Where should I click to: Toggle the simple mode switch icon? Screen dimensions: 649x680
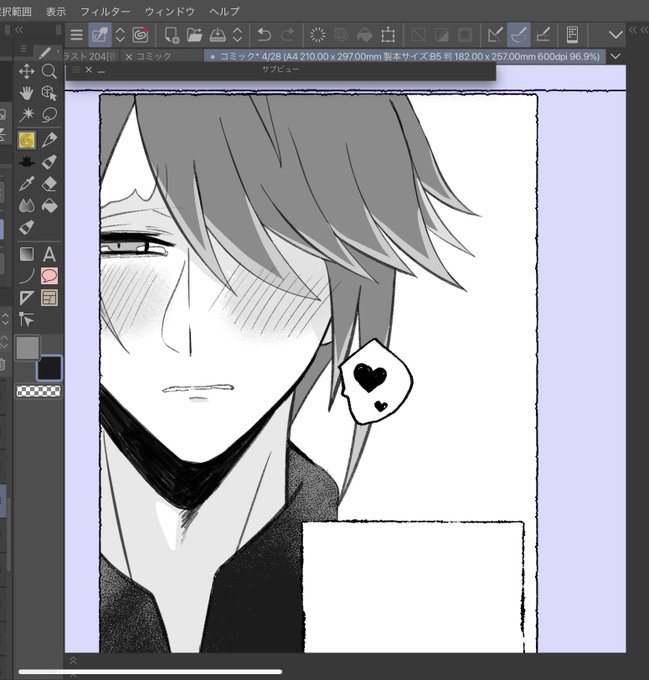pyautogui.click(x=100, y=35)
